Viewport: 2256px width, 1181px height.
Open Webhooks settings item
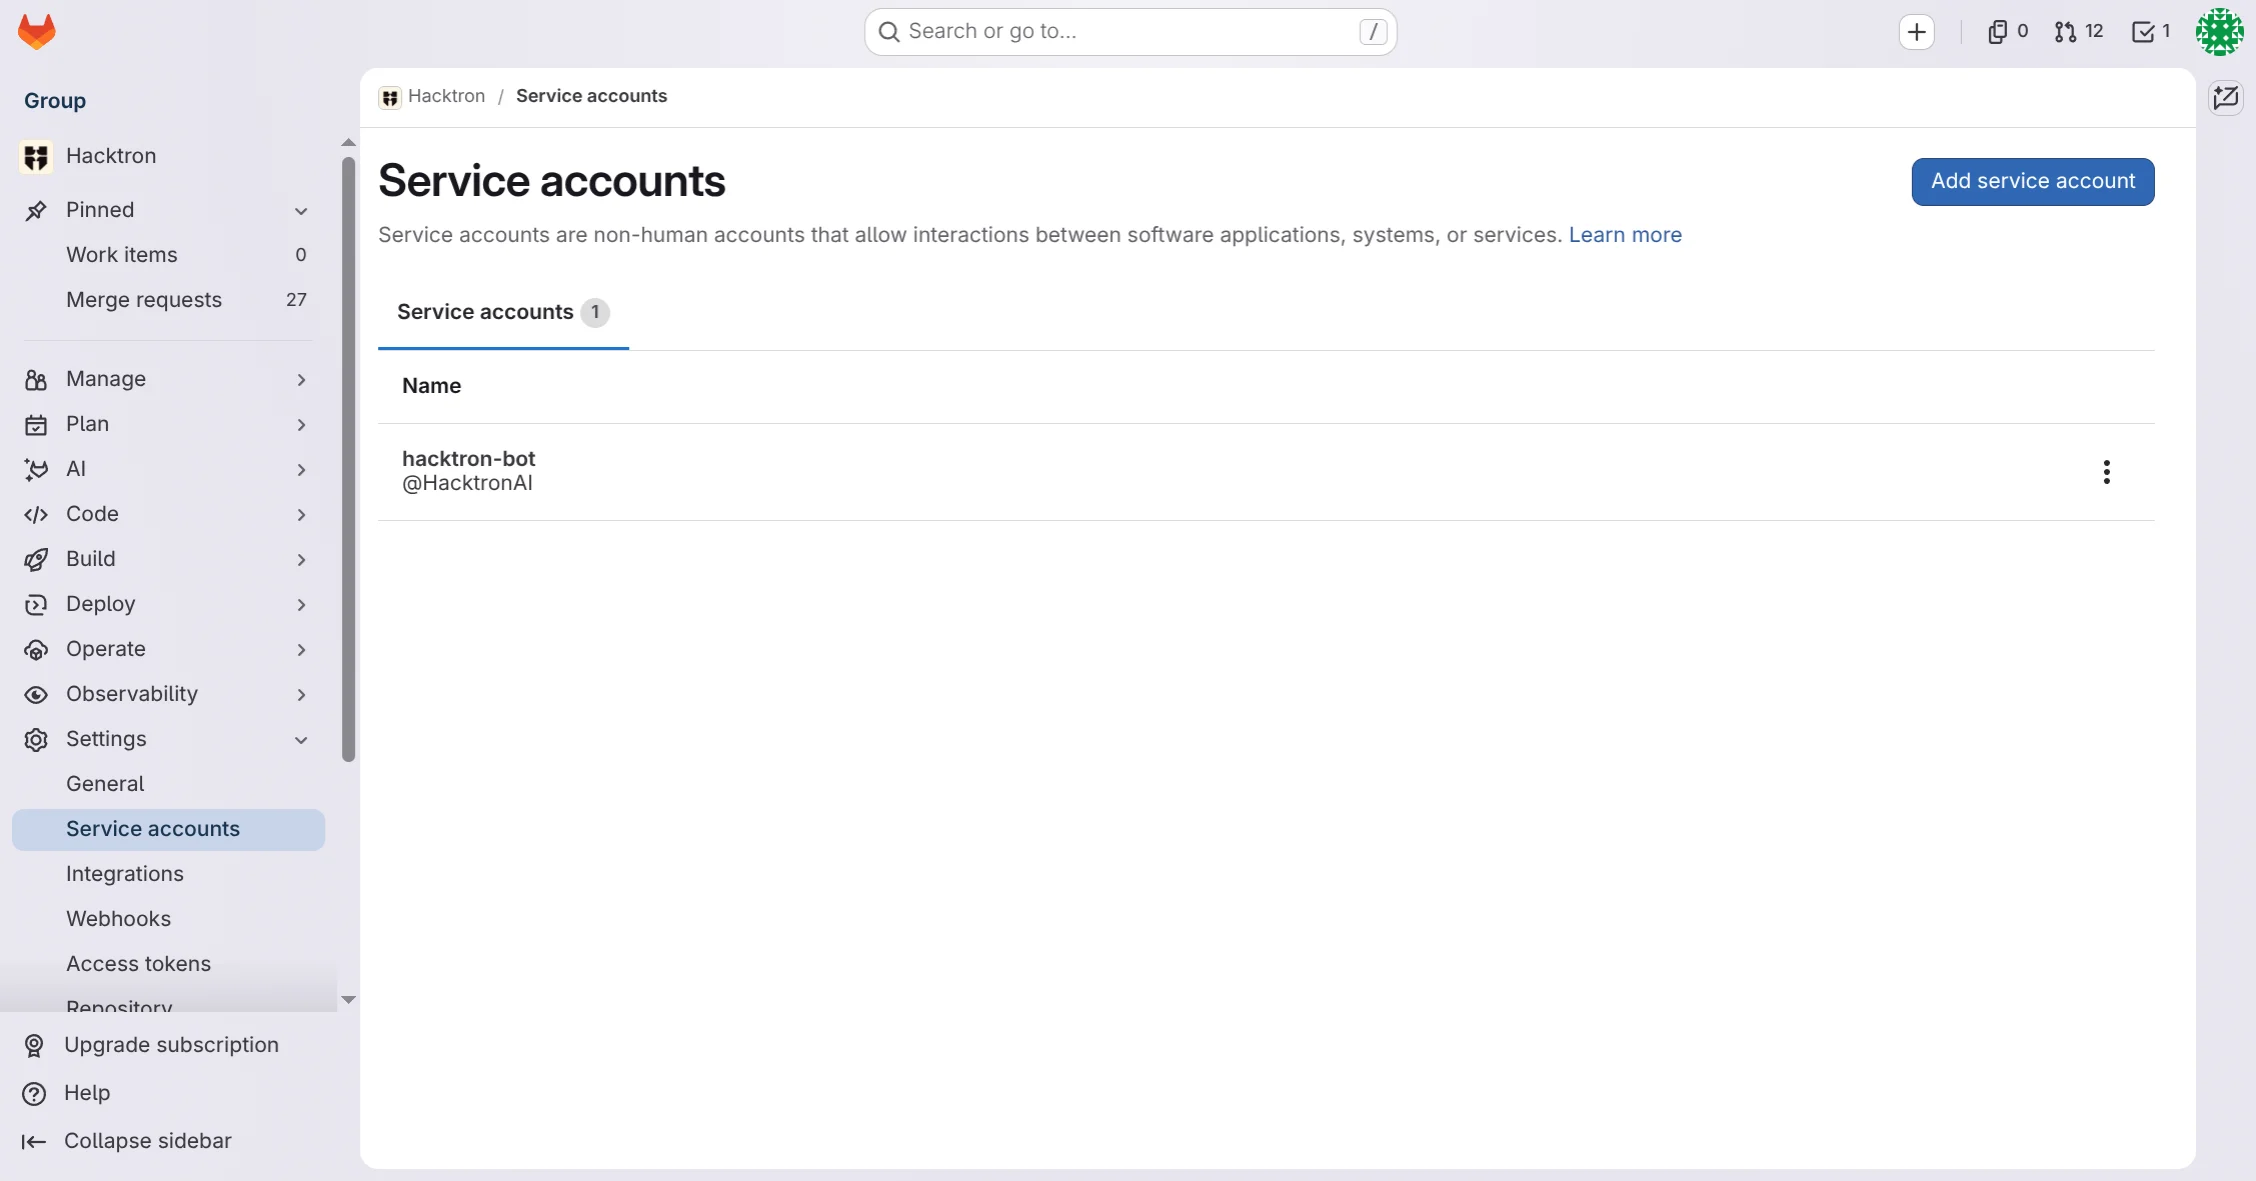[168, 919]
